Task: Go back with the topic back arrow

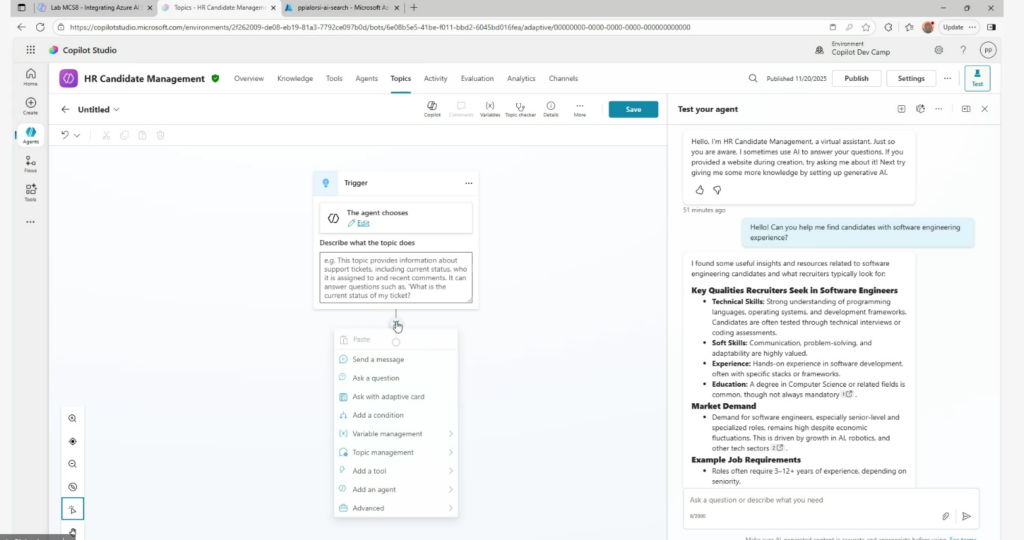Action: point(65,110)
